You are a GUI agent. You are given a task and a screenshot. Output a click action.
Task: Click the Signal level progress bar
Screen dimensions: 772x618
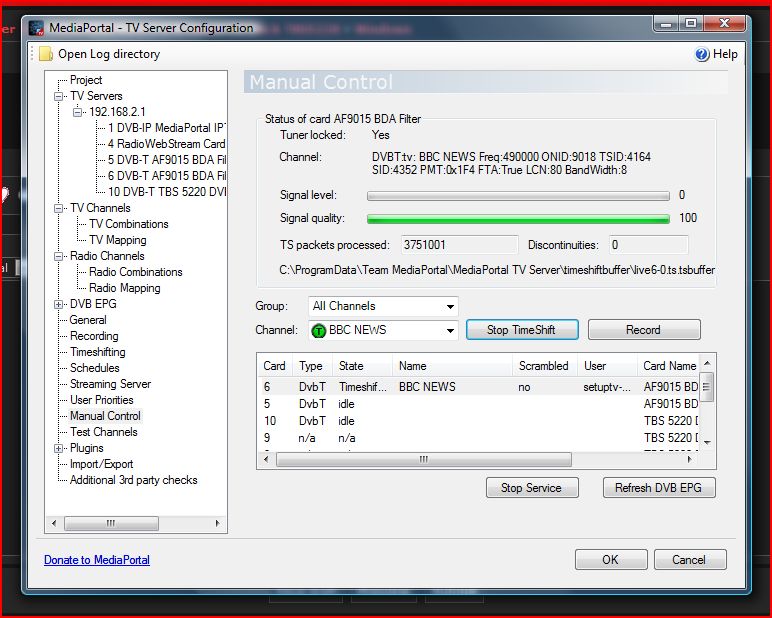coord(518,196)
